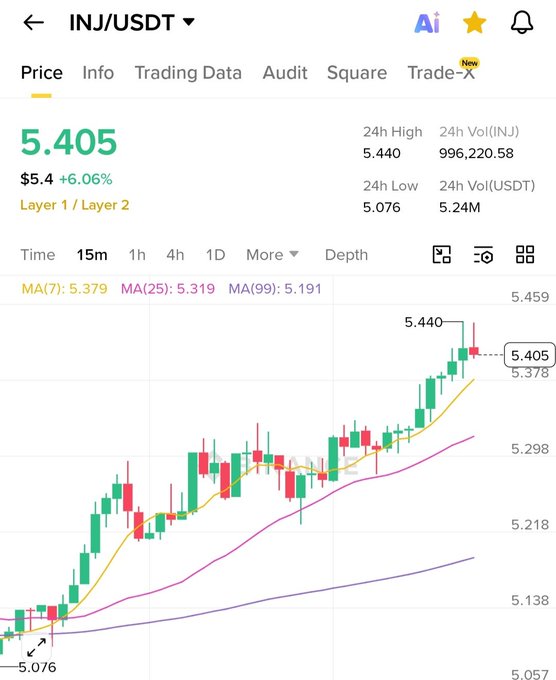Expand the chart to fullscreen

pos(36,647)
